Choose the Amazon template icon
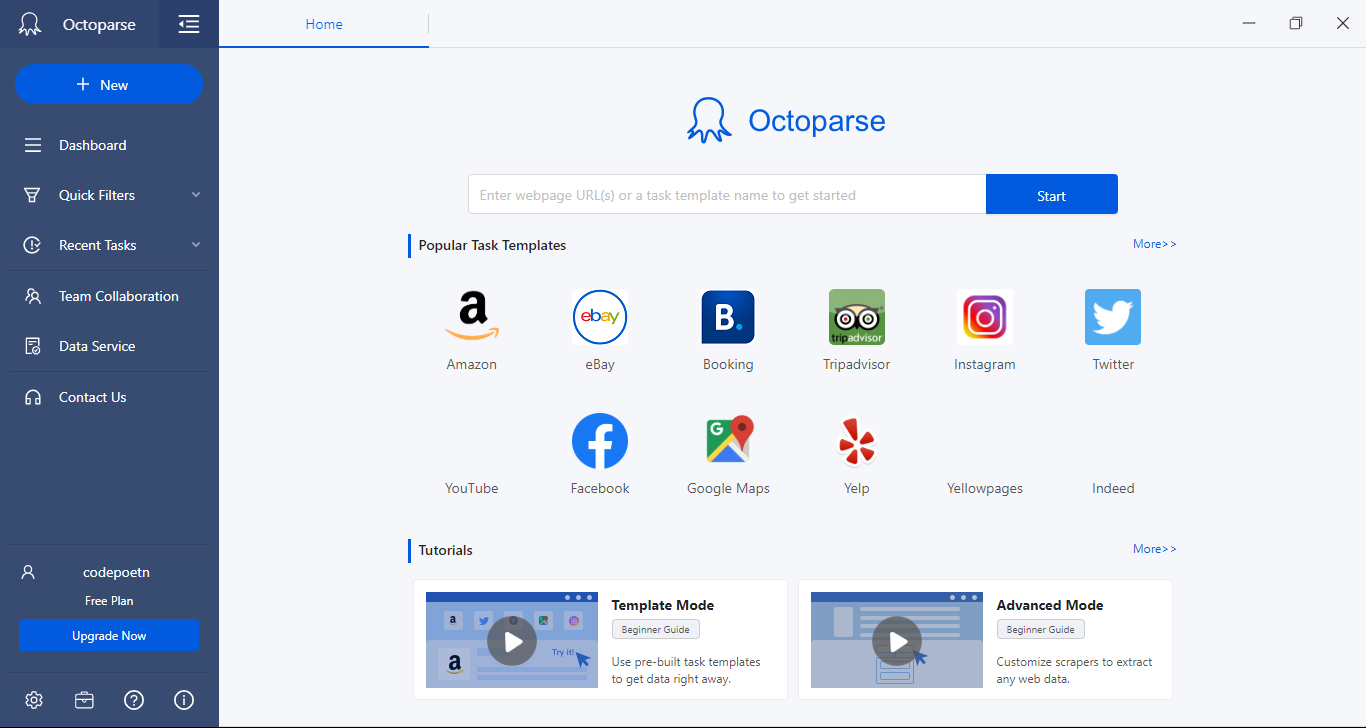This screenshot has height=728, width=1366. [472, 317]
